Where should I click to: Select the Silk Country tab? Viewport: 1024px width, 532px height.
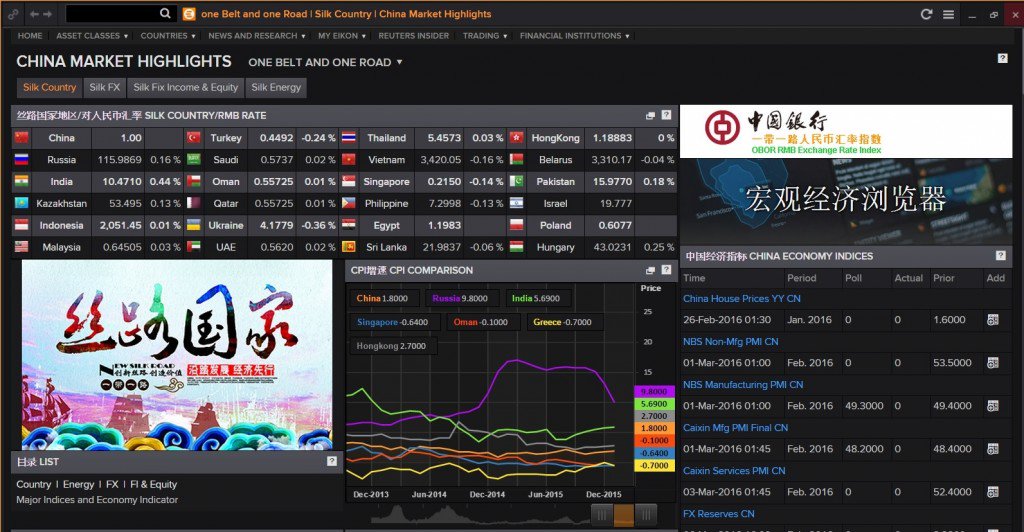tap(49, 87)
